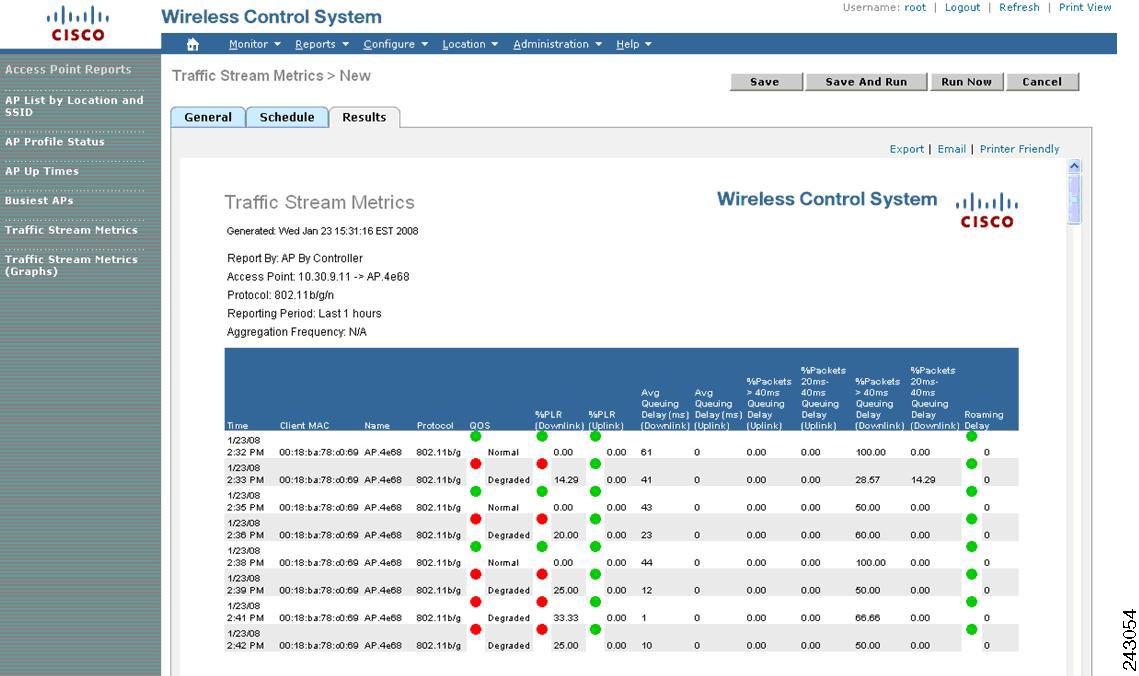The width and height of the screenshot is (1139, 676).
Task: Open Busiest APs sidebar item
Action: 38,200
